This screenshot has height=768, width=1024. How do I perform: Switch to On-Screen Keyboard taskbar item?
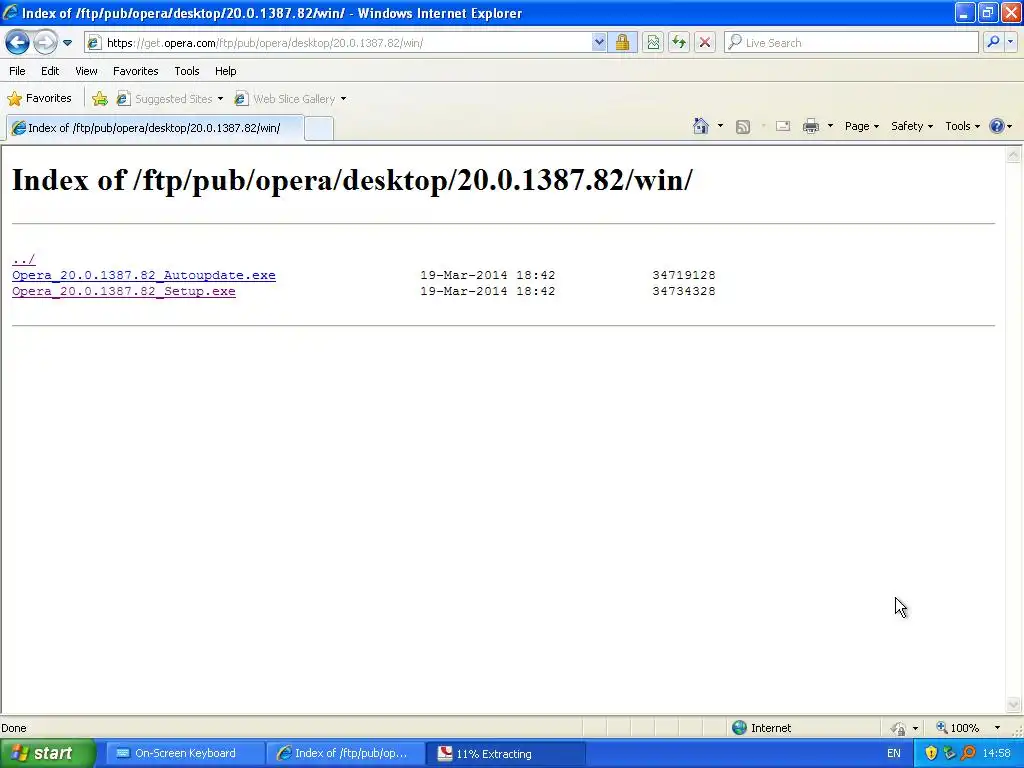[x=185, y=754]
